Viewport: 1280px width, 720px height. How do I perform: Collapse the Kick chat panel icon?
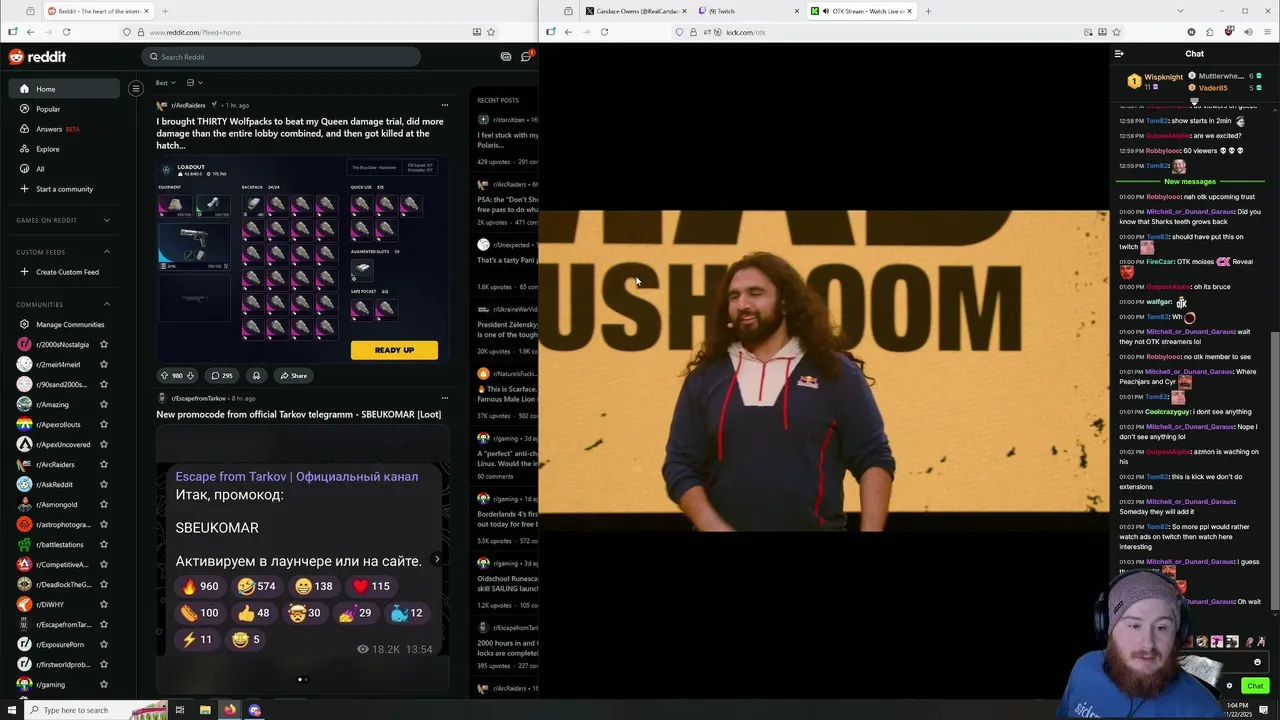(1119, 54)
